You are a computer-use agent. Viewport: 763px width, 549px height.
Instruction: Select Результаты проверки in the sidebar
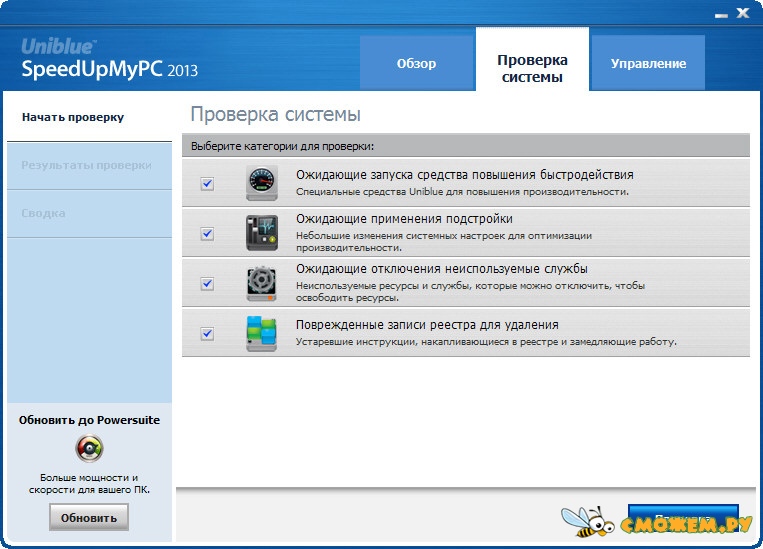click(x=89, y=165)
